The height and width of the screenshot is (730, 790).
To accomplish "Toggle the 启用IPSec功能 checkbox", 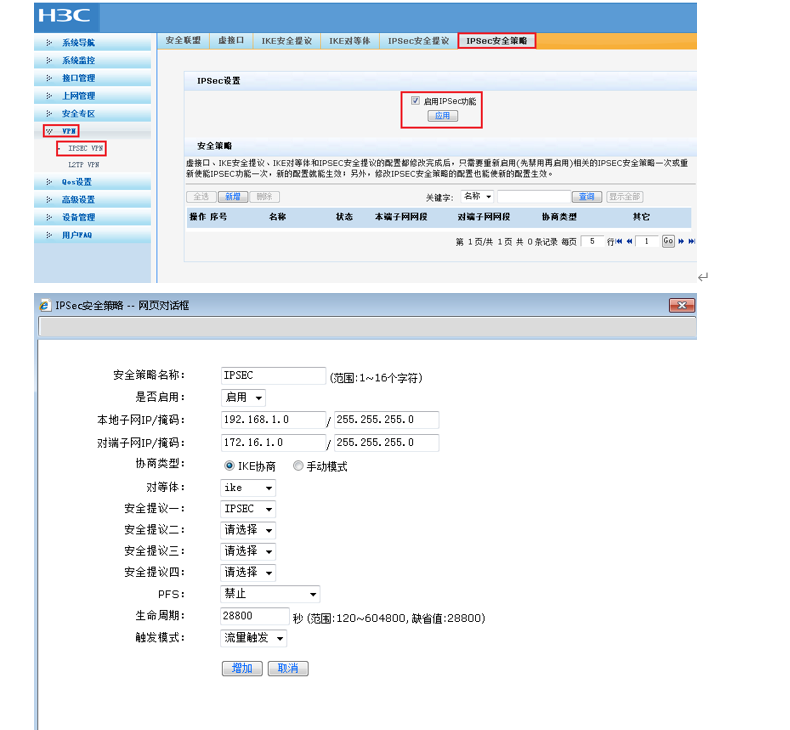I will coord(415,100).
